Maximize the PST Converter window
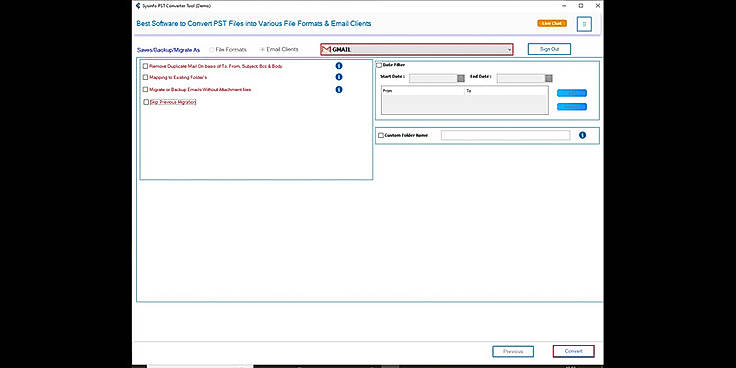This screenshot has width=736, height=368. [x=581, y=6]
